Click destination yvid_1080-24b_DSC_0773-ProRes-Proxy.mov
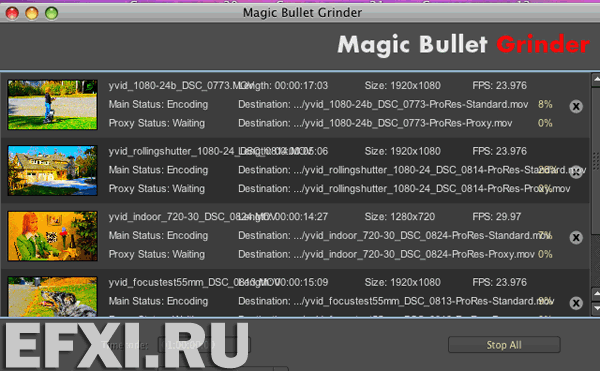 pyautogui.click(x=375, y=123)
